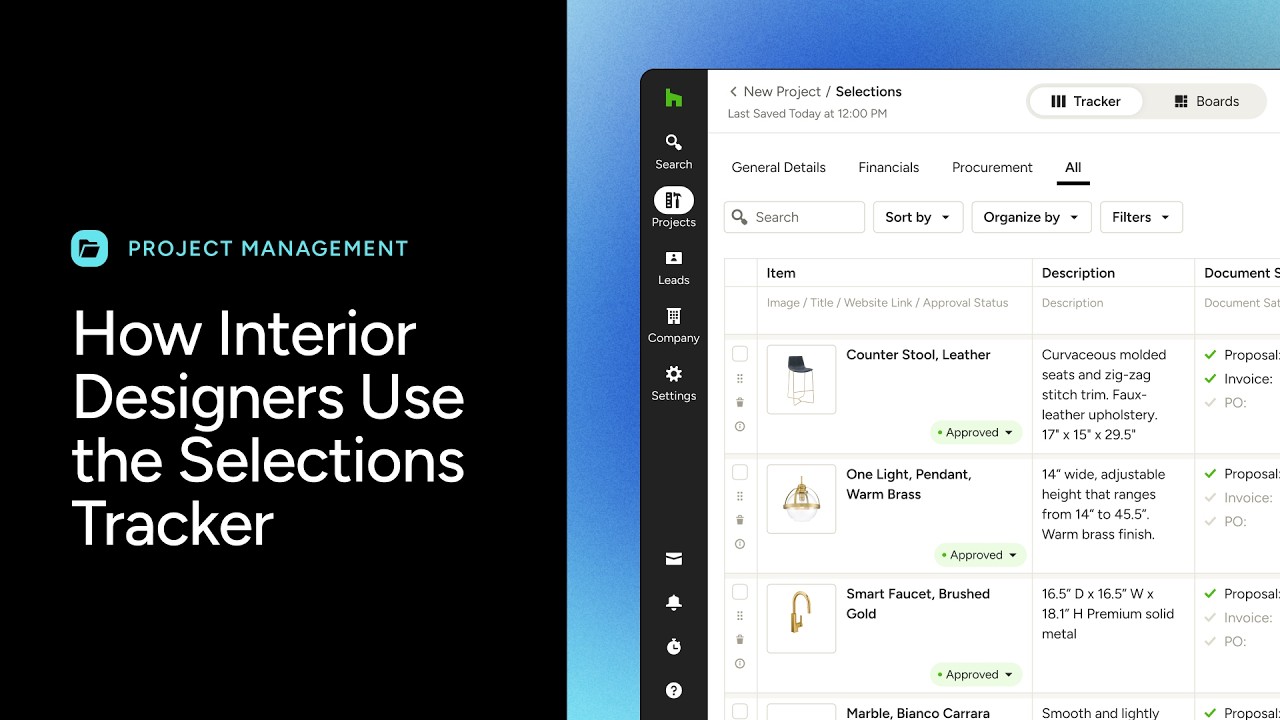The width and height of the screenshot is (1280, 720).
Task: Open the Smart Faucet, Brushed Gold title
Action: click(x=918, y=603)
